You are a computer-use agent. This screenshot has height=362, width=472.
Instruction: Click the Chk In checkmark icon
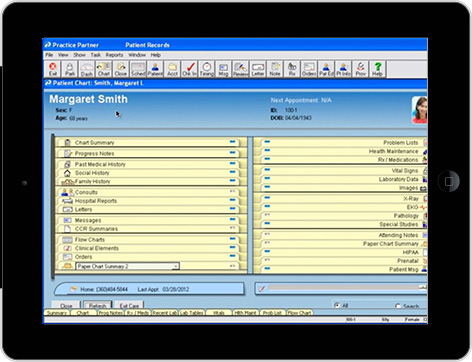[x=189, y=69]
